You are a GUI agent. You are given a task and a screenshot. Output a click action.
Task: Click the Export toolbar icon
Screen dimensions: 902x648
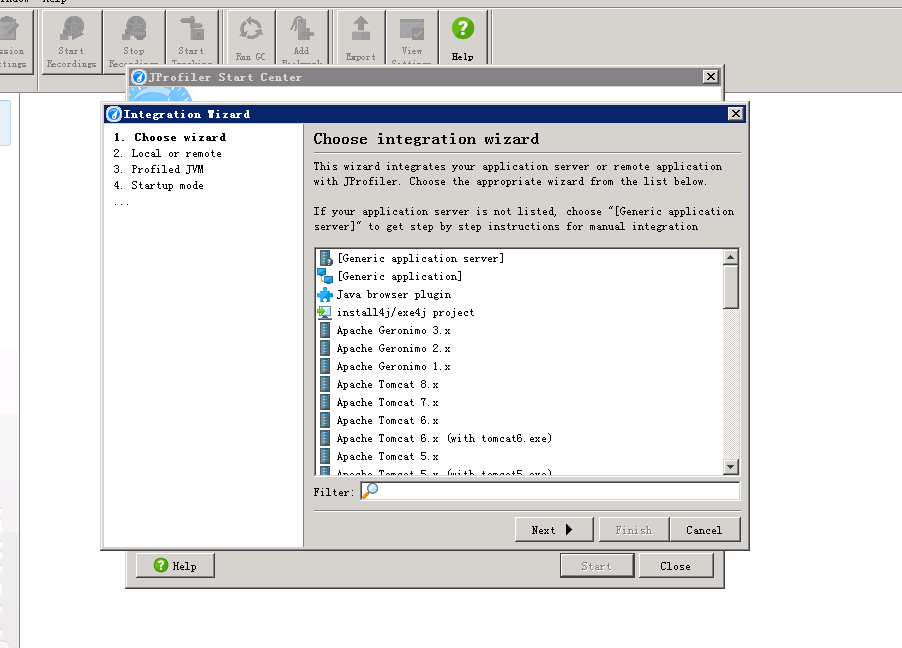tap(361, 29)
